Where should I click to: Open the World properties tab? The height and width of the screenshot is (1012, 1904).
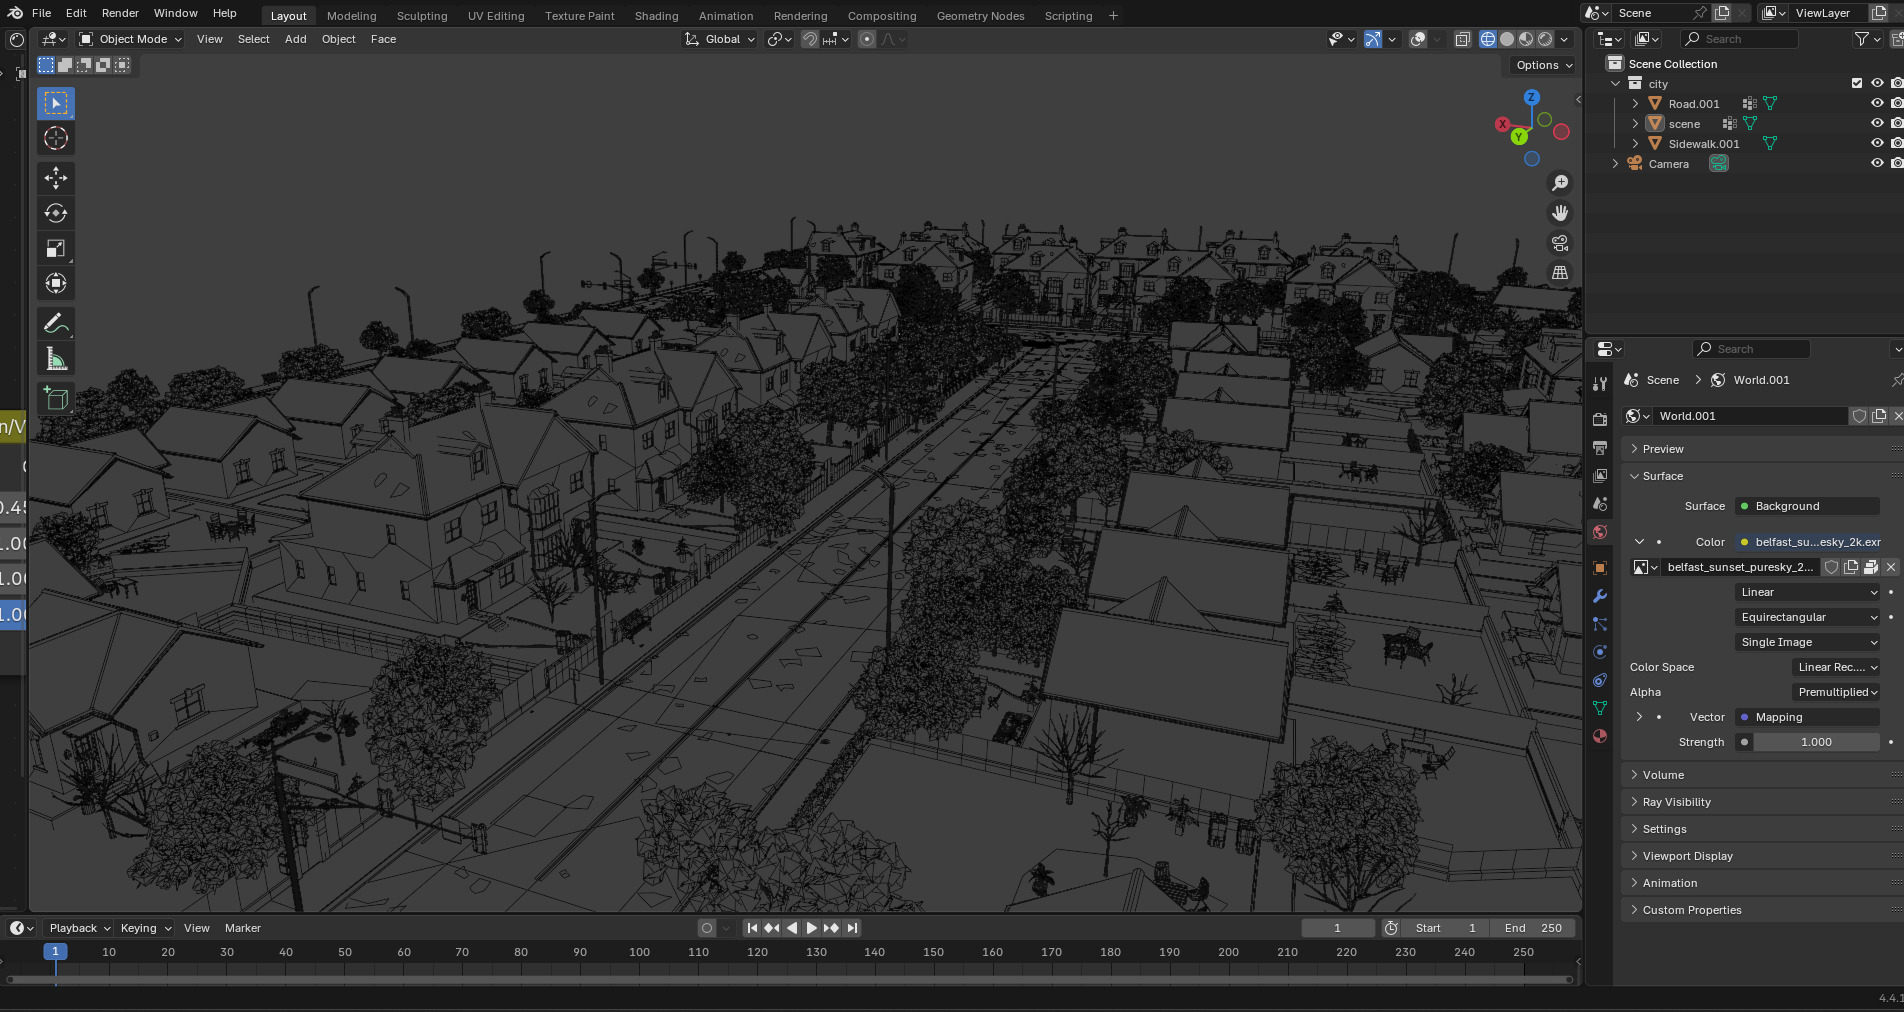pos(1600,532)
